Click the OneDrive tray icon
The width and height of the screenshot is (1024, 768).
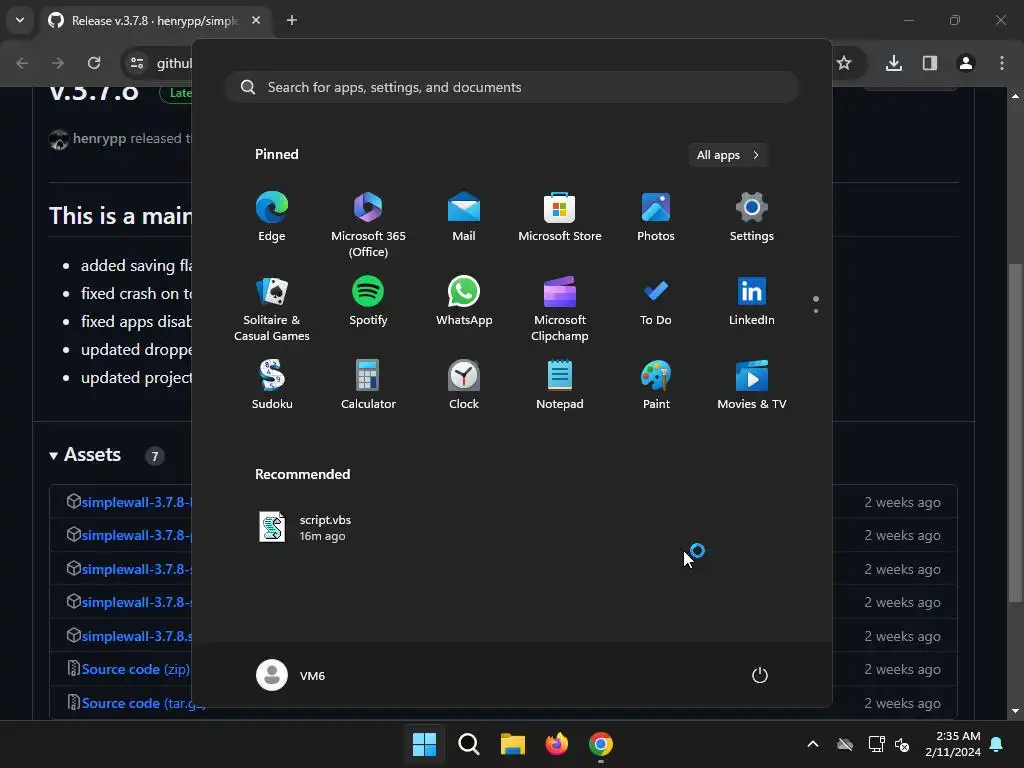(x=845, y=744)
